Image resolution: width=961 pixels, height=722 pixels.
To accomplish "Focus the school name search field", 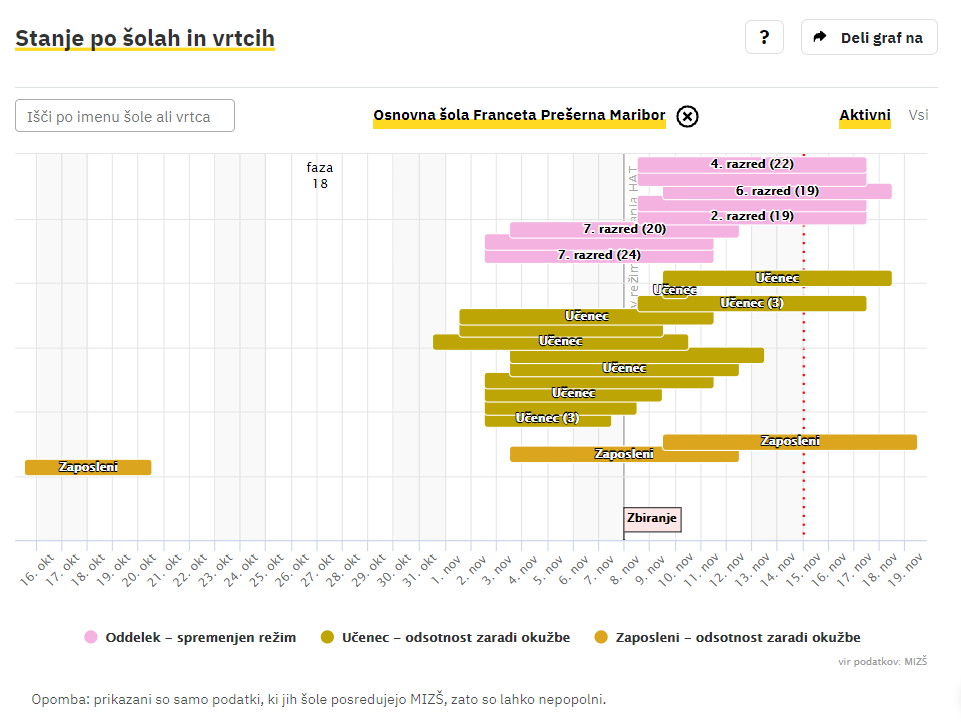I will pyautogui.click(x=125, y=116).
